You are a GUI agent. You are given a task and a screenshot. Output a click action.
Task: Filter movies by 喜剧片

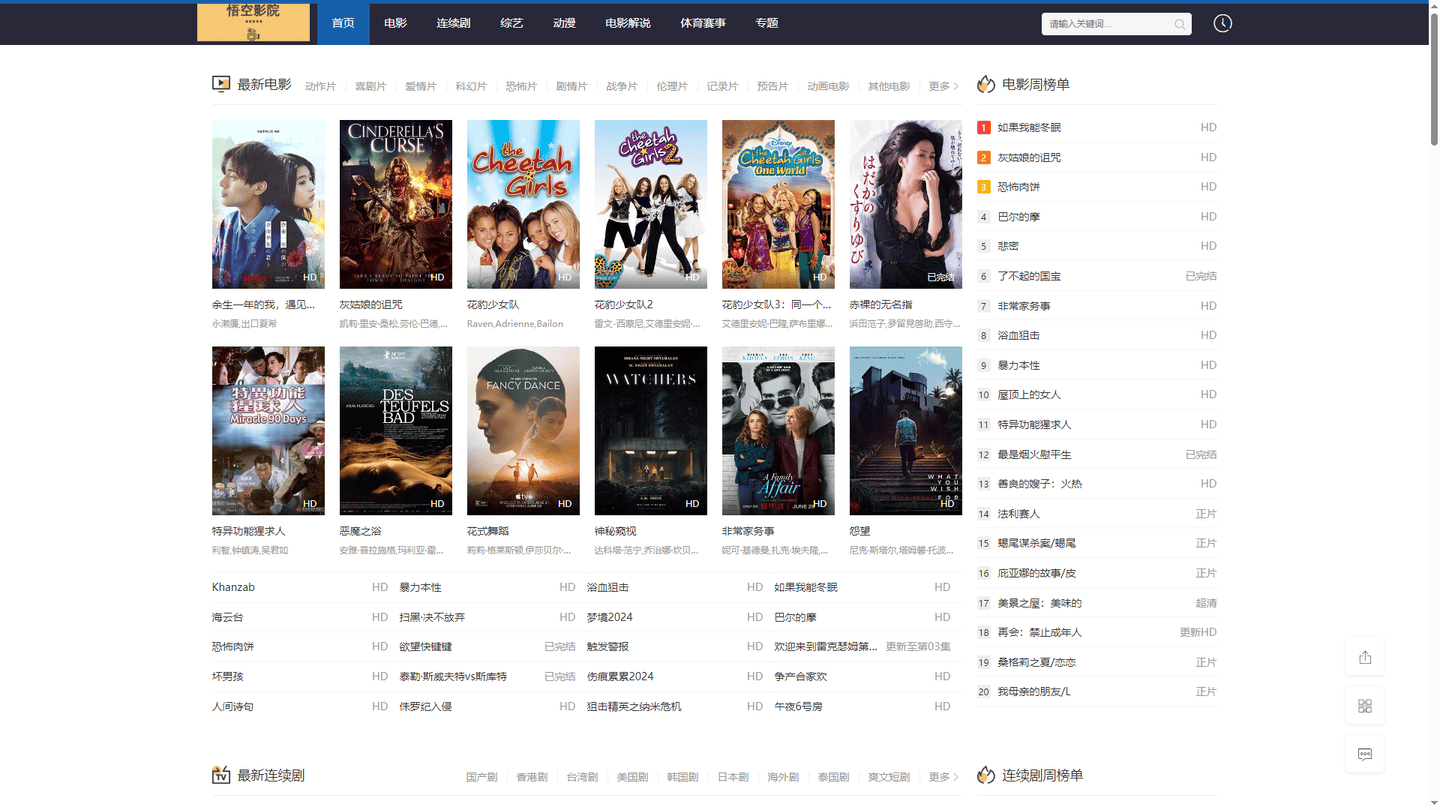[x=370, y=86]
